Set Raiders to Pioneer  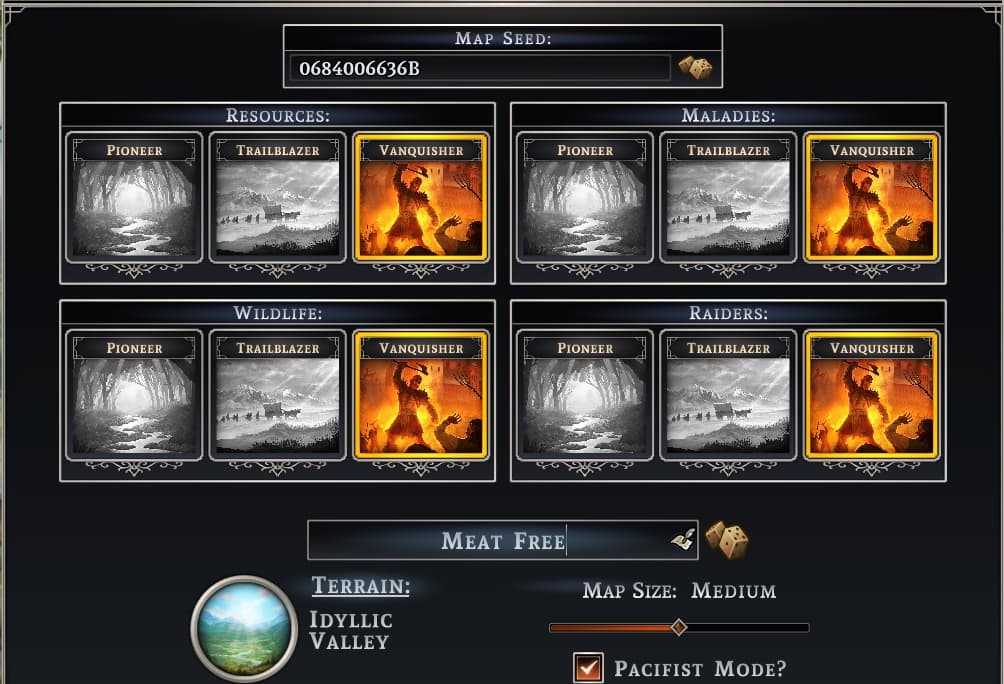[x=585, y=395]
